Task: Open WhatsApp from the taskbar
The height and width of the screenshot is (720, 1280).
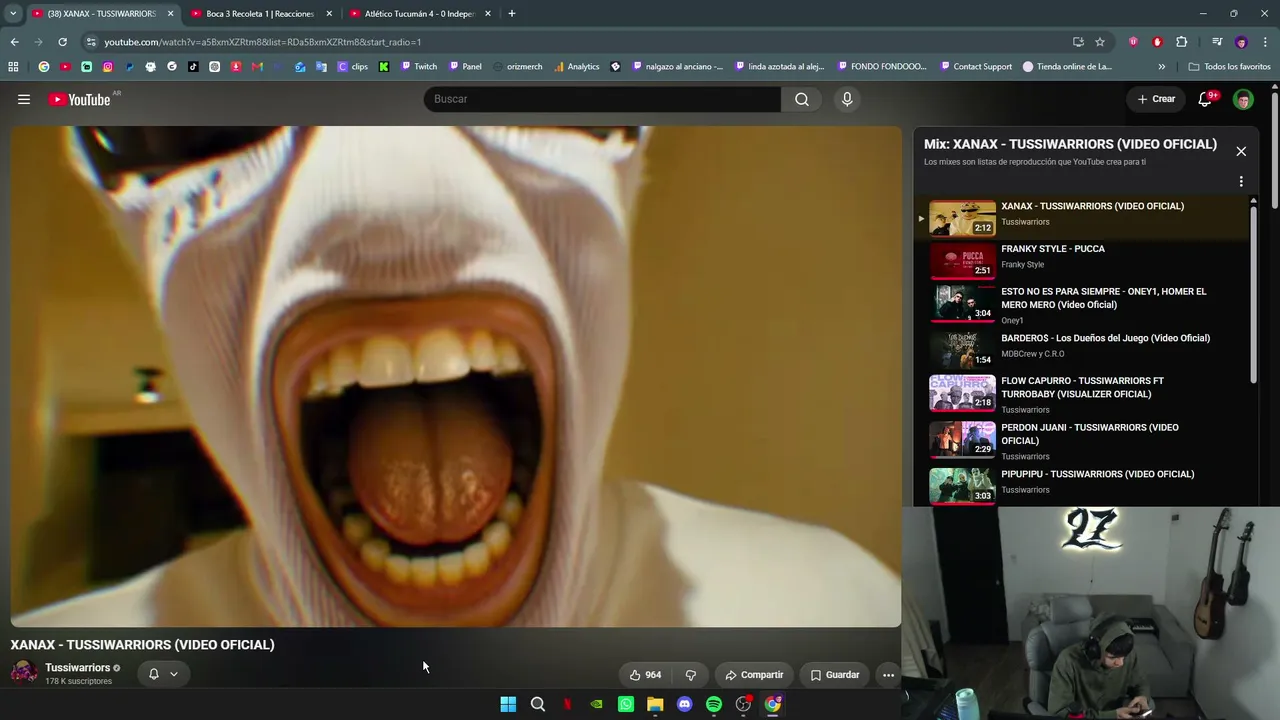Action: [626, 704]
